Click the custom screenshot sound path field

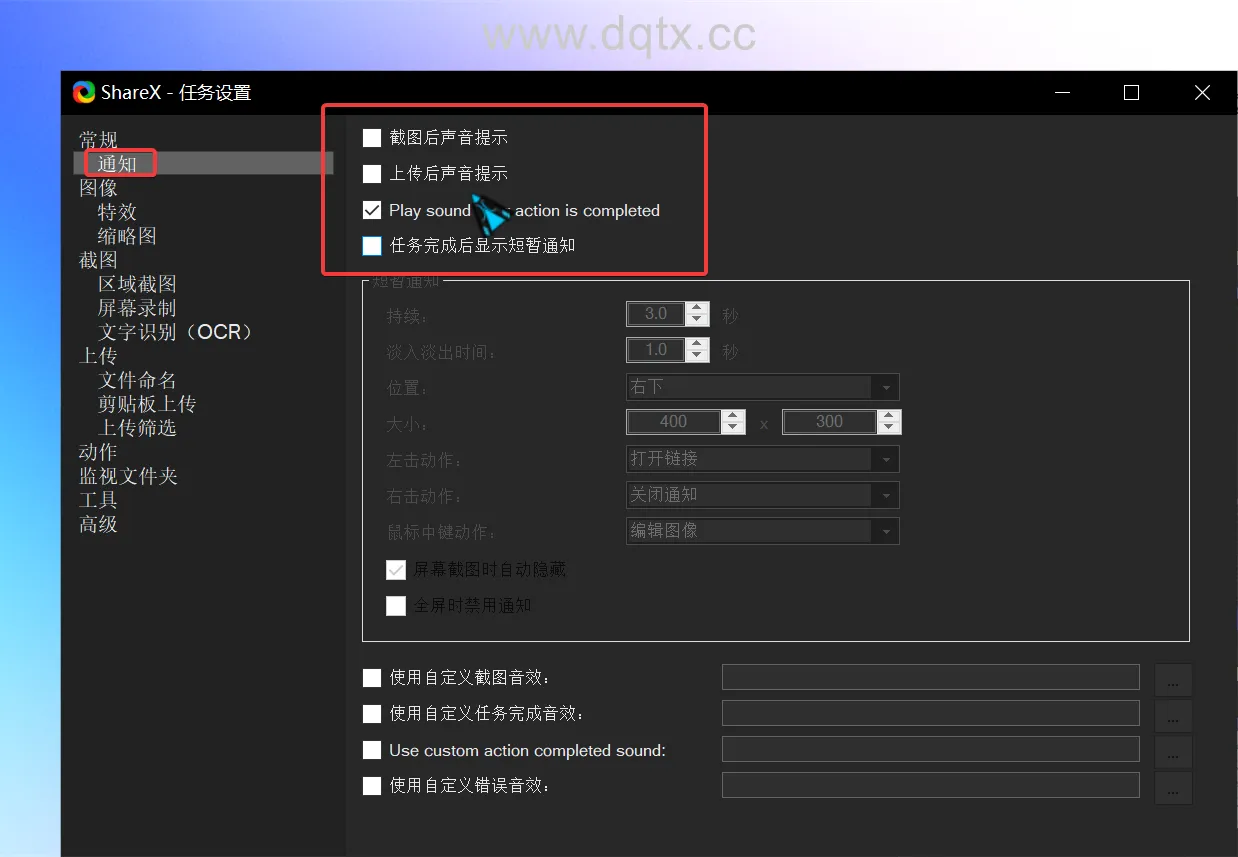tap(930, 678)
